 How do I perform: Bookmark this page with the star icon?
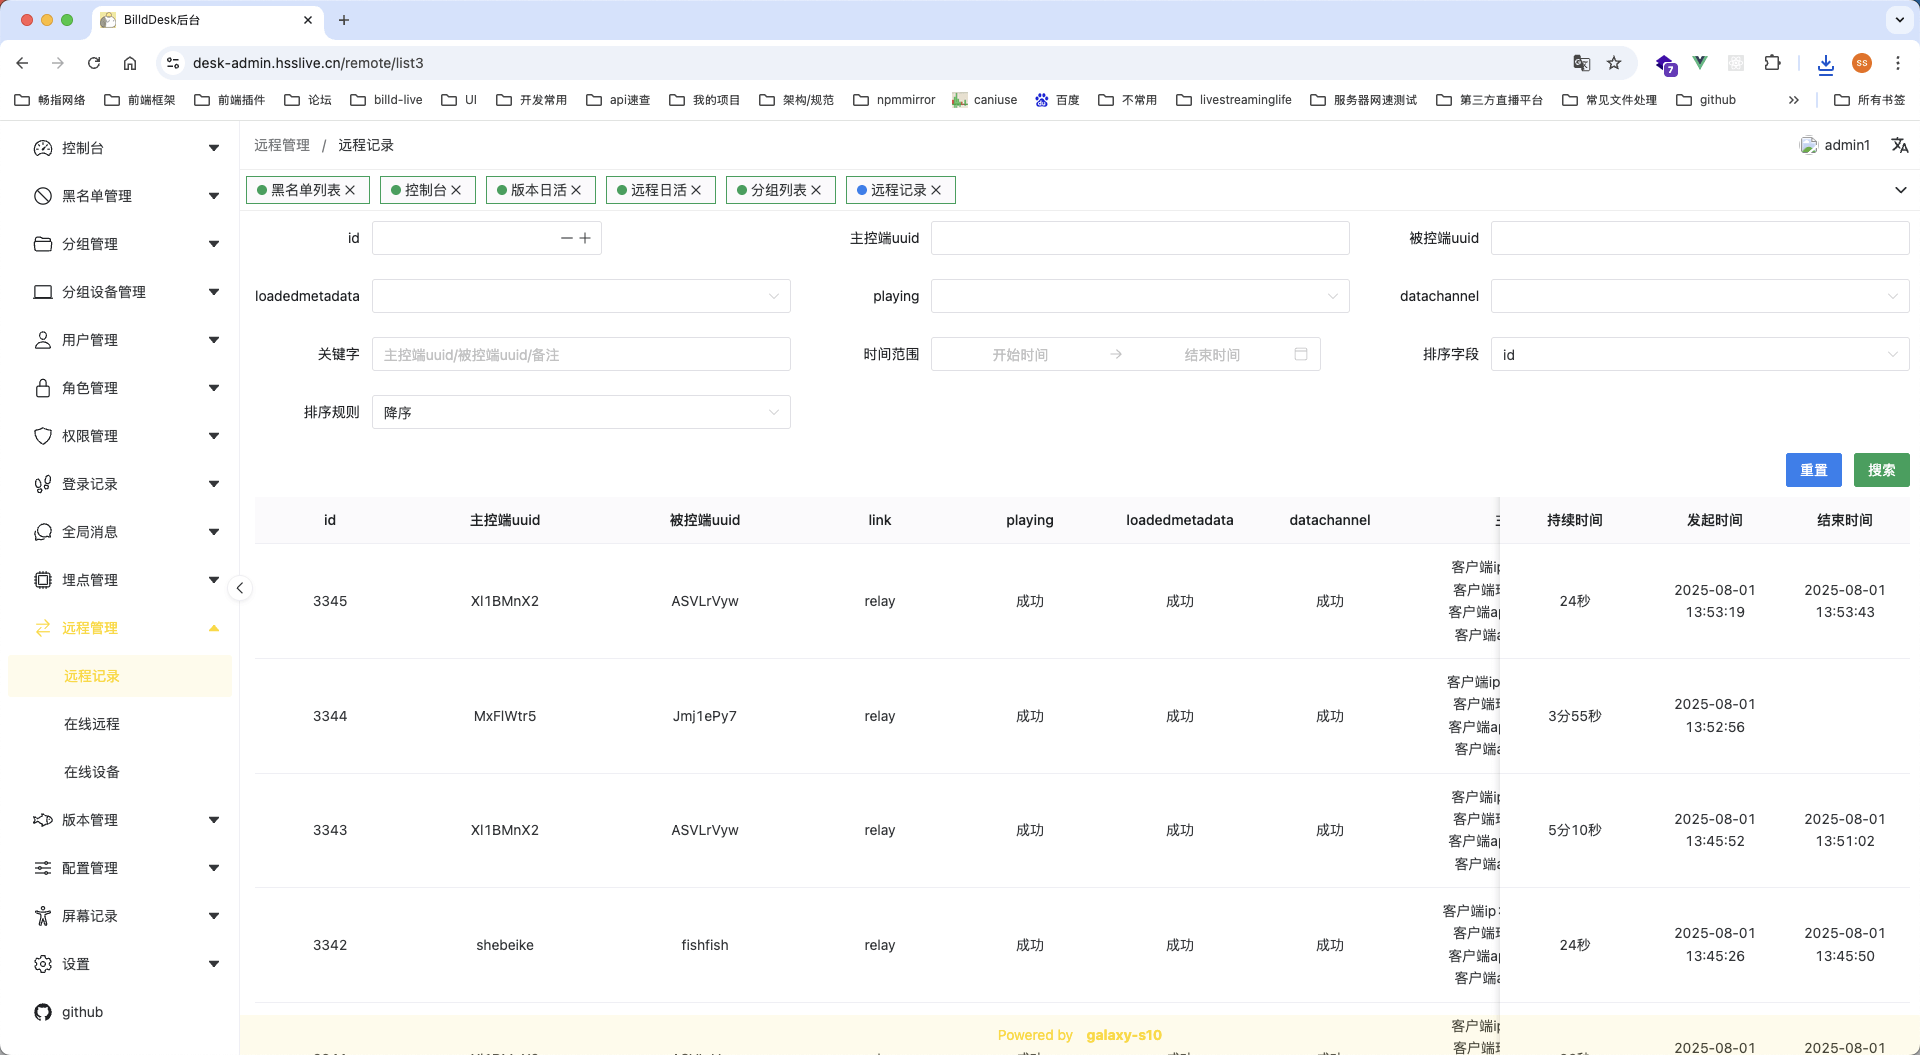click(x=1614, y=63)
